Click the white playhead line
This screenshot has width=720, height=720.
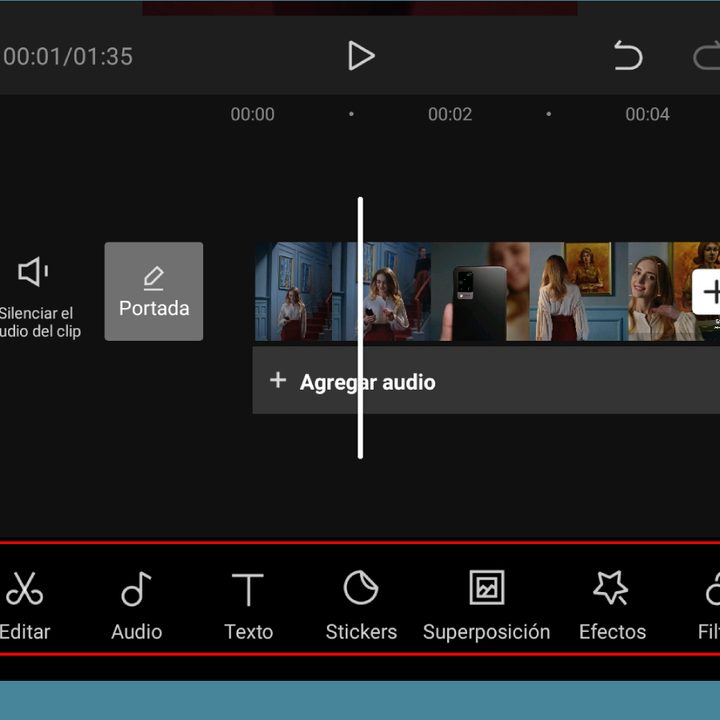360,328
